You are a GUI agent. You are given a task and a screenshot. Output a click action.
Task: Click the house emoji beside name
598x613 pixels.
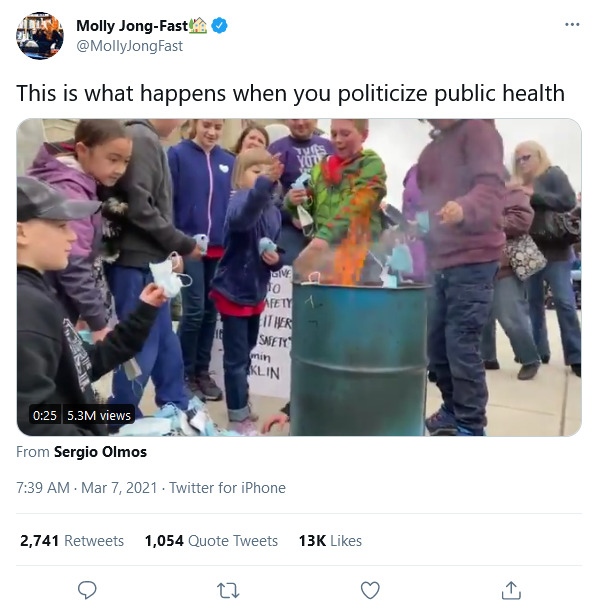pyautogui.click(x=198, y=25)
